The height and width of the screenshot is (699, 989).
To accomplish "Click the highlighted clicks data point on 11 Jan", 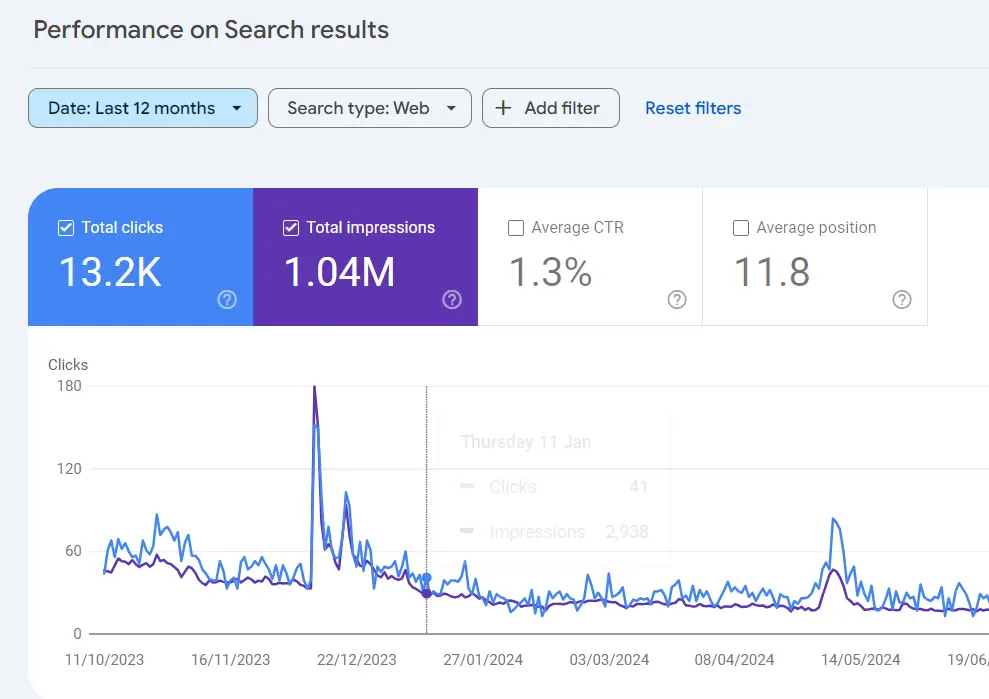I will 426,578.
